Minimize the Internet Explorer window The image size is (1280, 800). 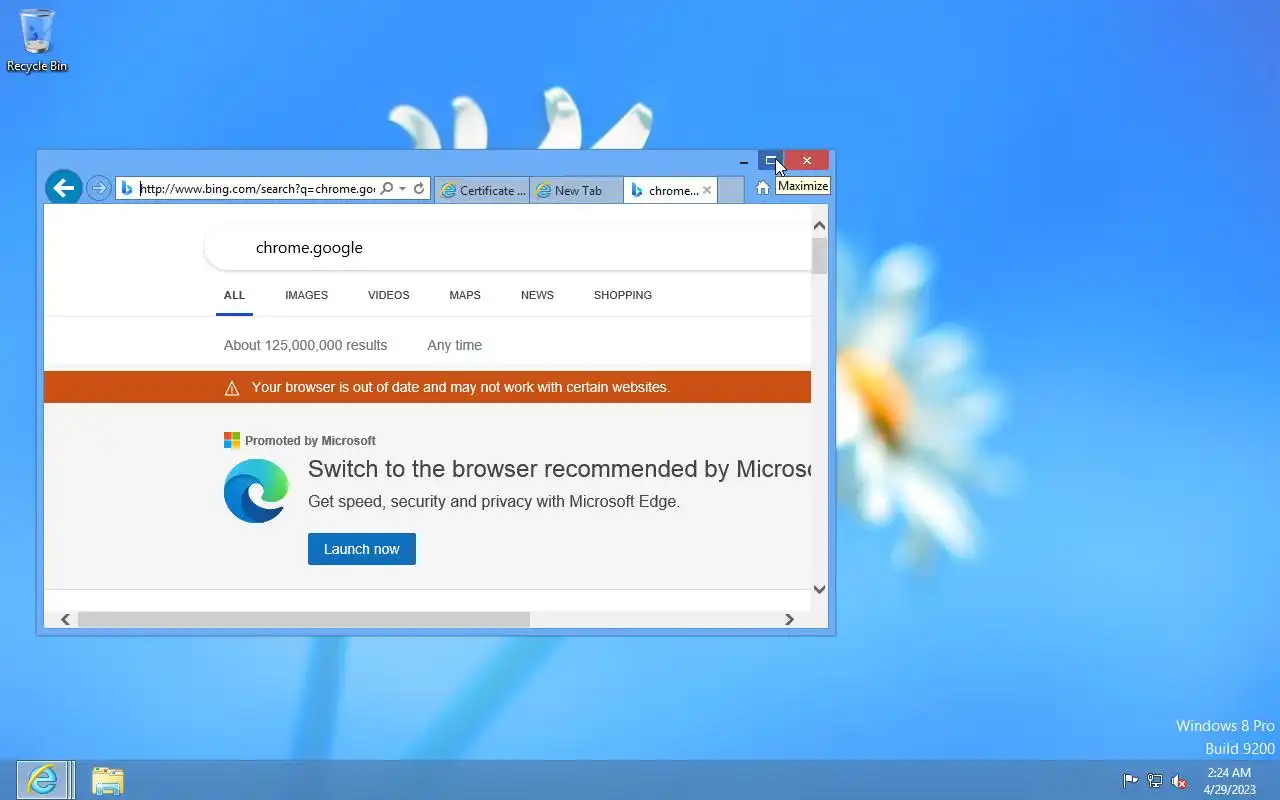[743, 161]
